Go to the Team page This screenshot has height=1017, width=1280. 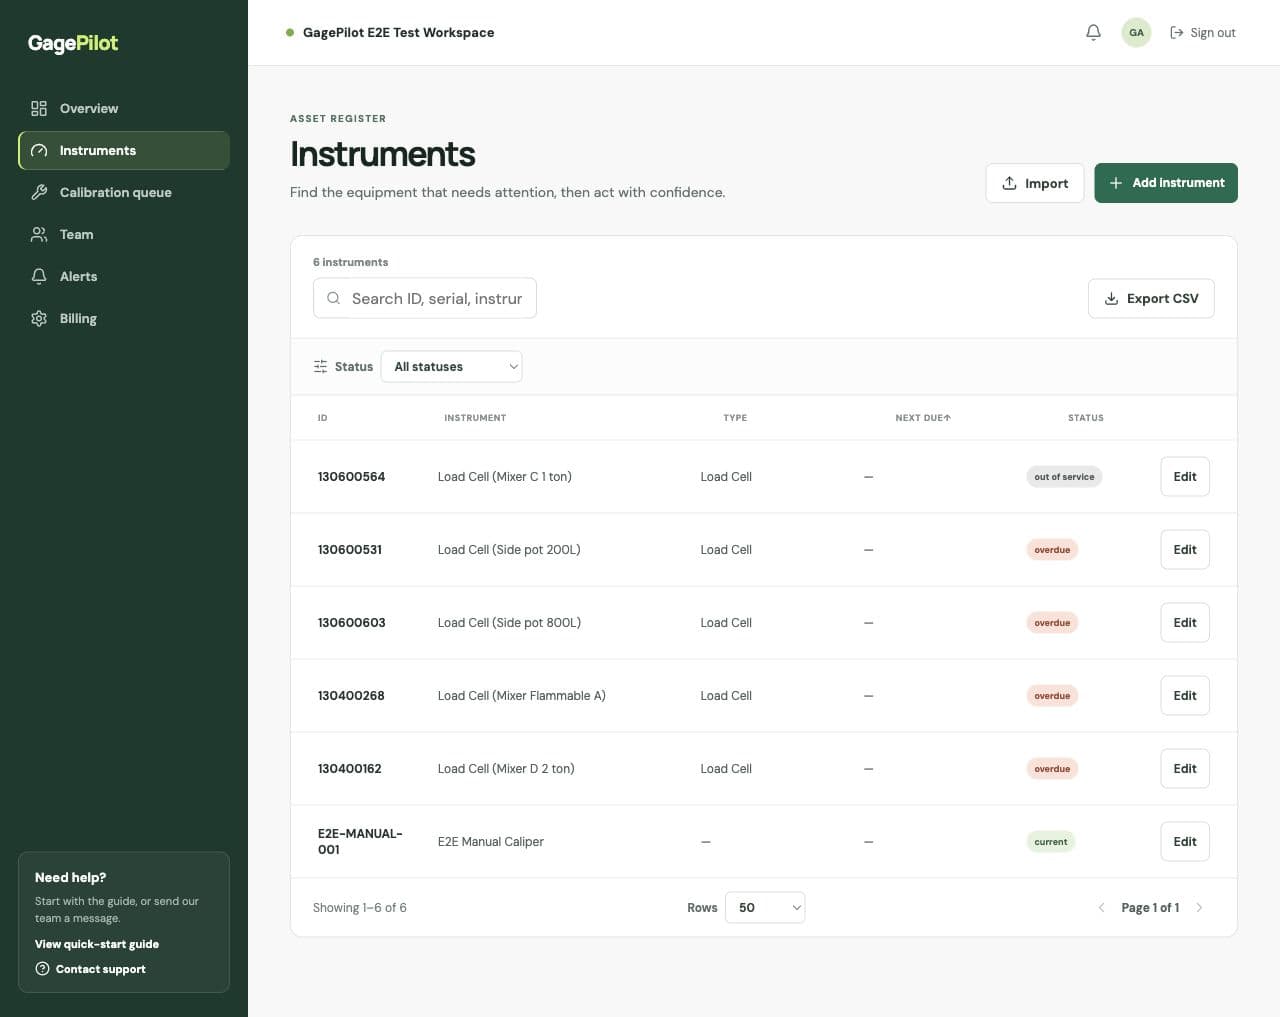tap(124, 234)
